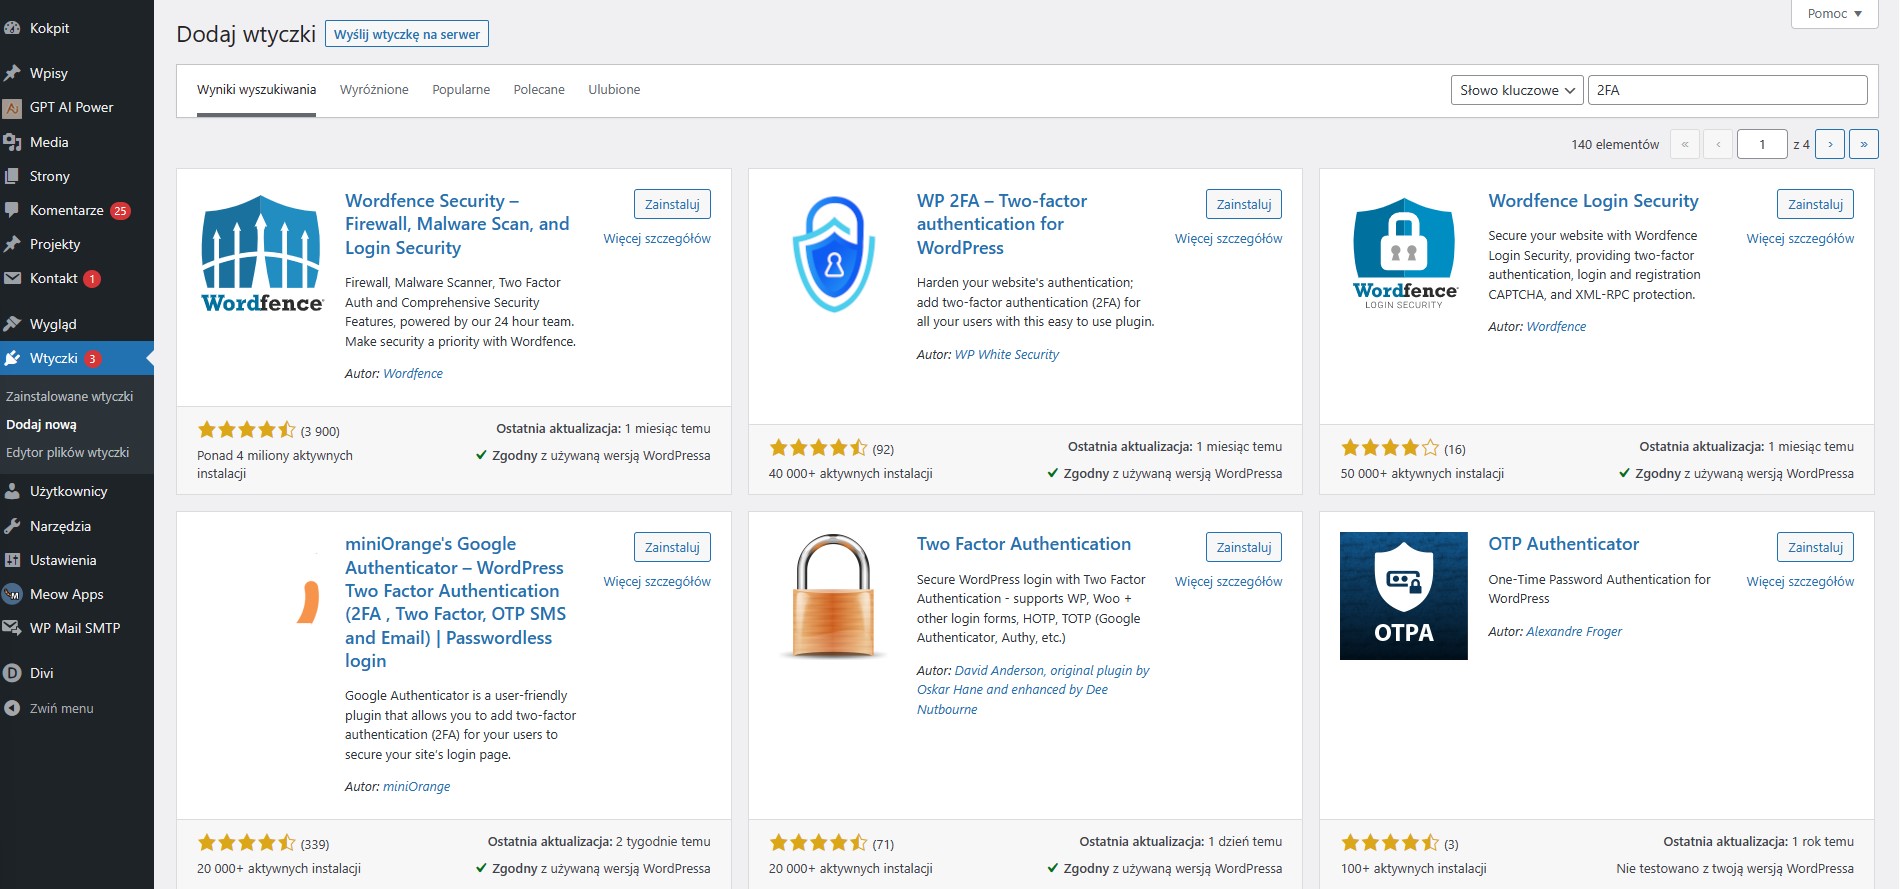This screenshot has height=889, width=1900.
Task: Open Więcej szczegółów for miniOrange plugin
Action: coord(657,582)
